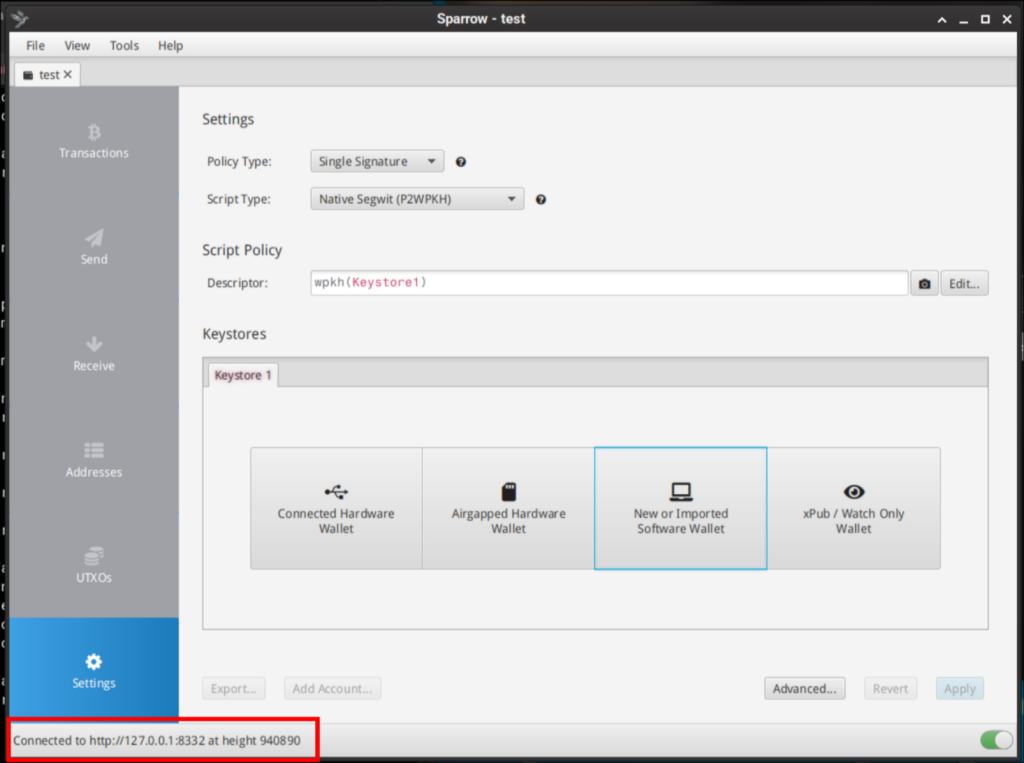This screenshot has height=763, width=1024.
Task: Select the Send icon in the sidebar
Action: tap(93, 245)
